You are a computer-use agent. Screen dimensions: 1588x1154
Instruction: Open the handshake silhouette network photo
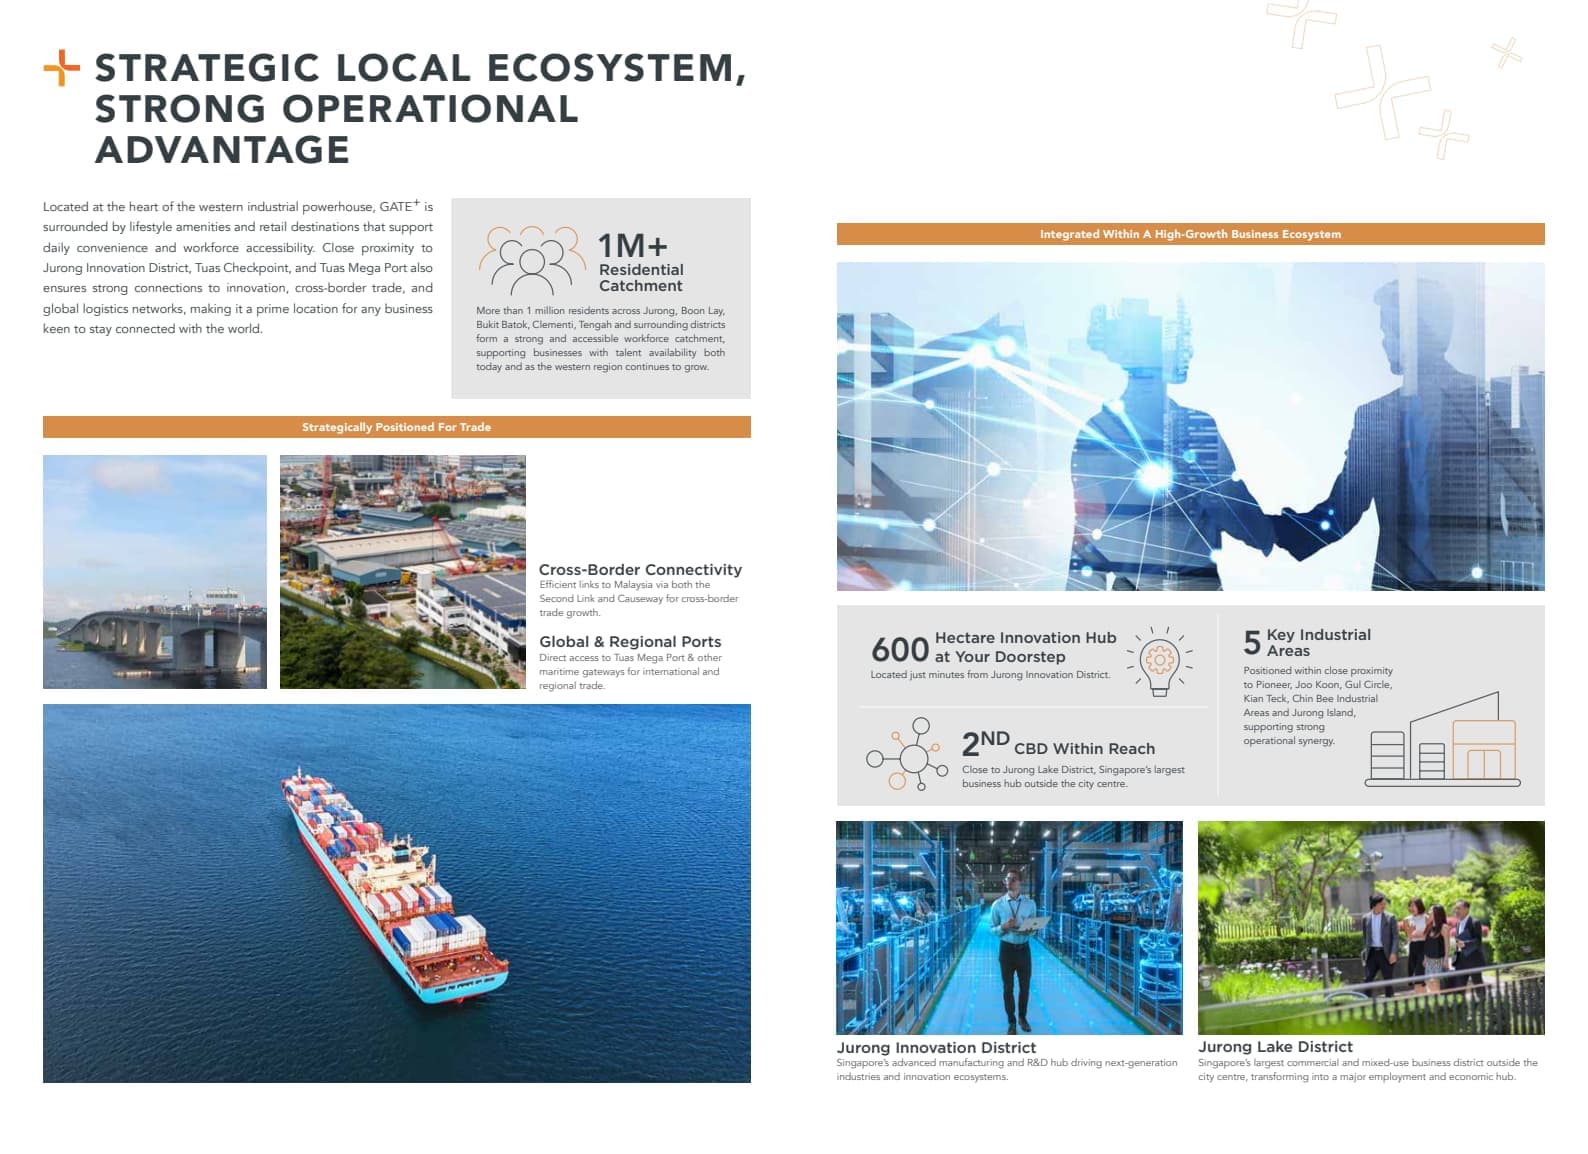1190,426
